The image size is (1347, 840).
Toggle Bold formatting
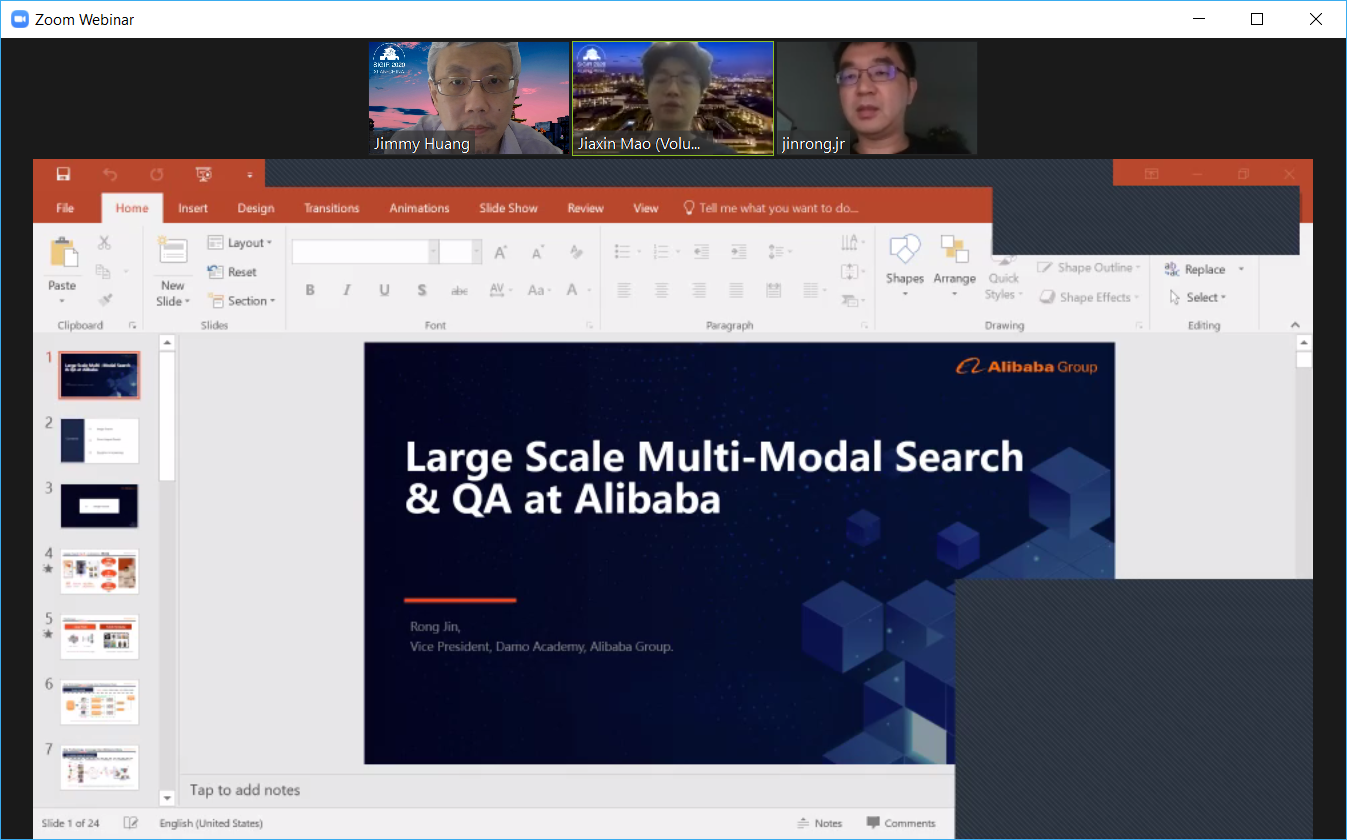310,290
